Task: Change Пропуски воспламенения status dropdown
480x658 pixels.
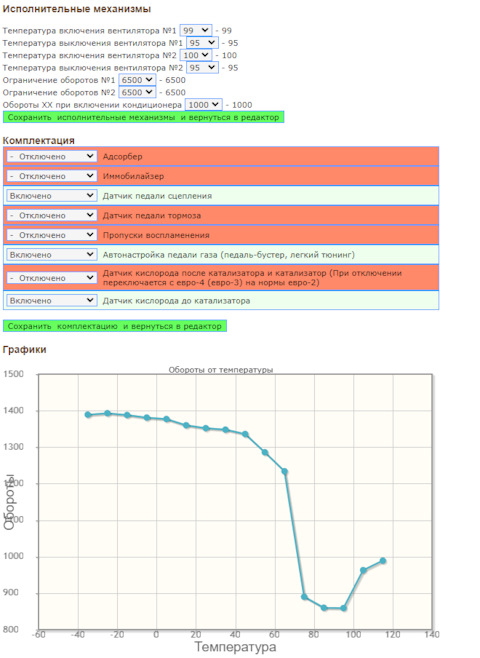Action: click(52, 235)
